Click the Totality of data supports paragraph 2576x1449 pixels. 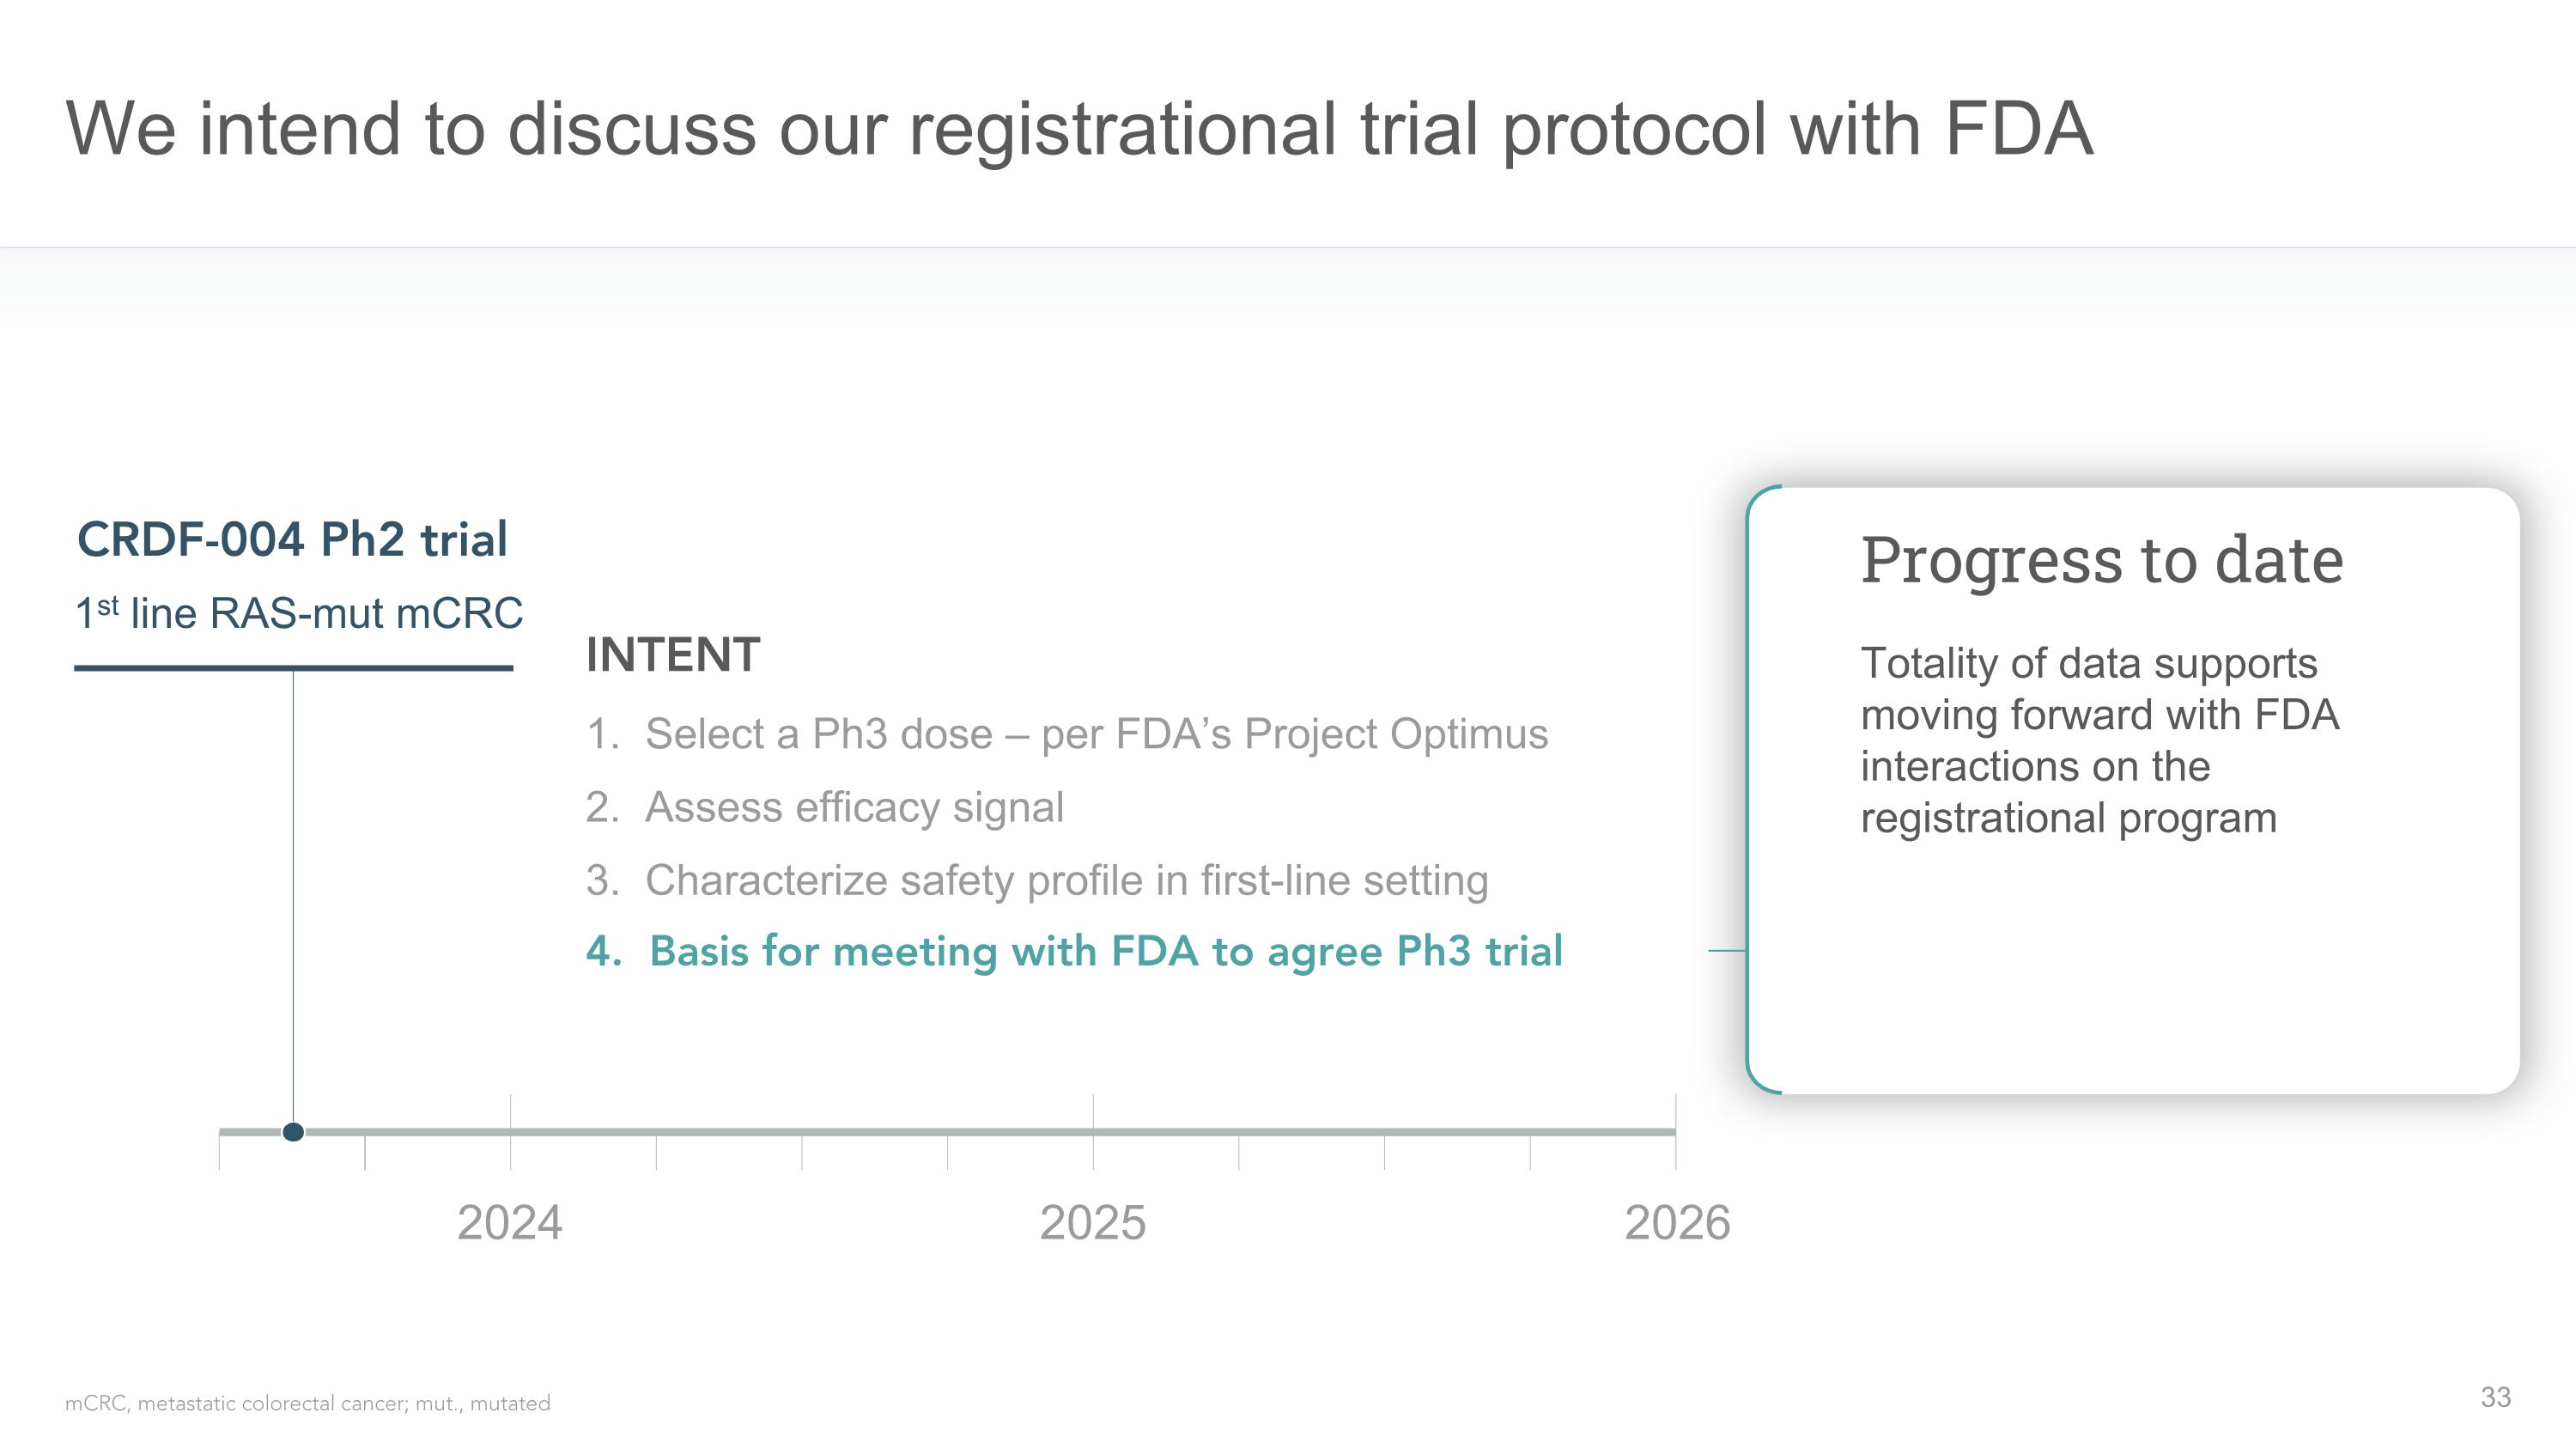(2099, 740)
